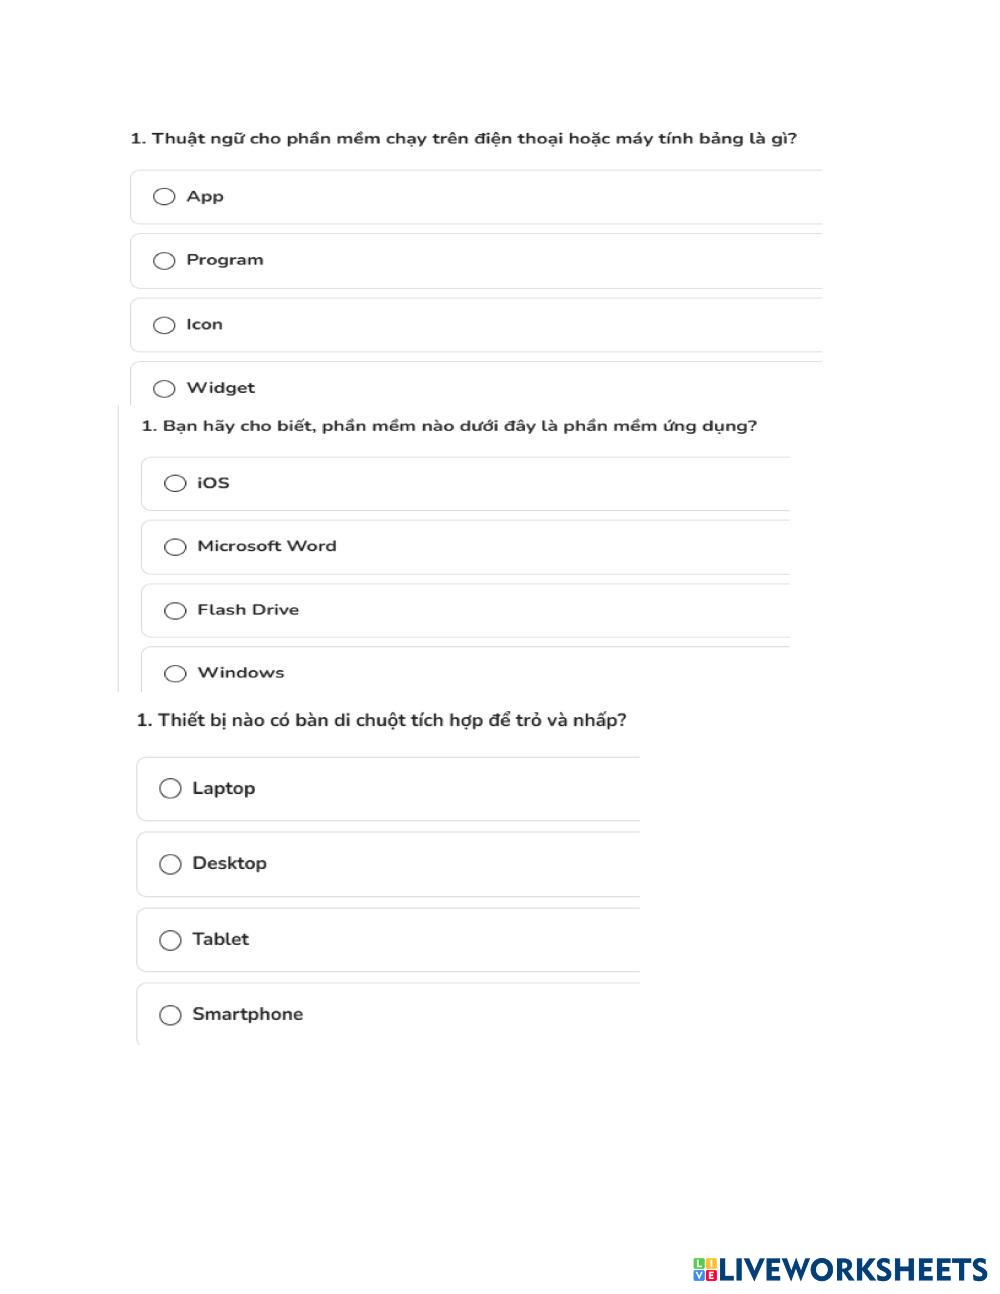Click the application software question text
Viewport: 1000px width, 1294px height.
pyautogui.click(x=449, y=426)
